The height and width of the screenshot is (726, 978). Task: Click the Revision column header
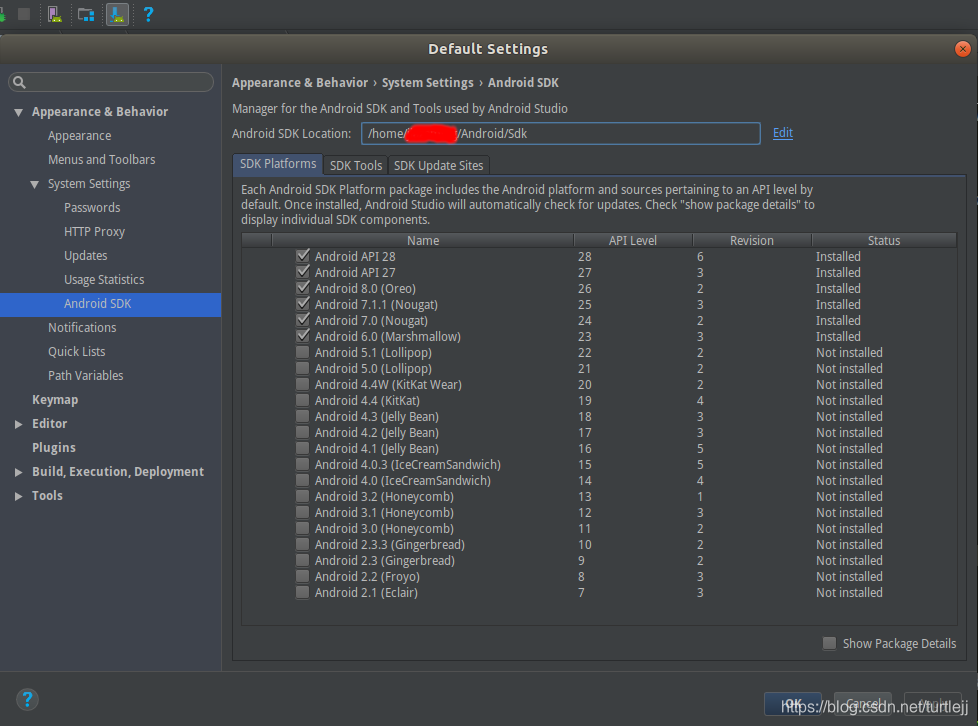pos(752,240)
